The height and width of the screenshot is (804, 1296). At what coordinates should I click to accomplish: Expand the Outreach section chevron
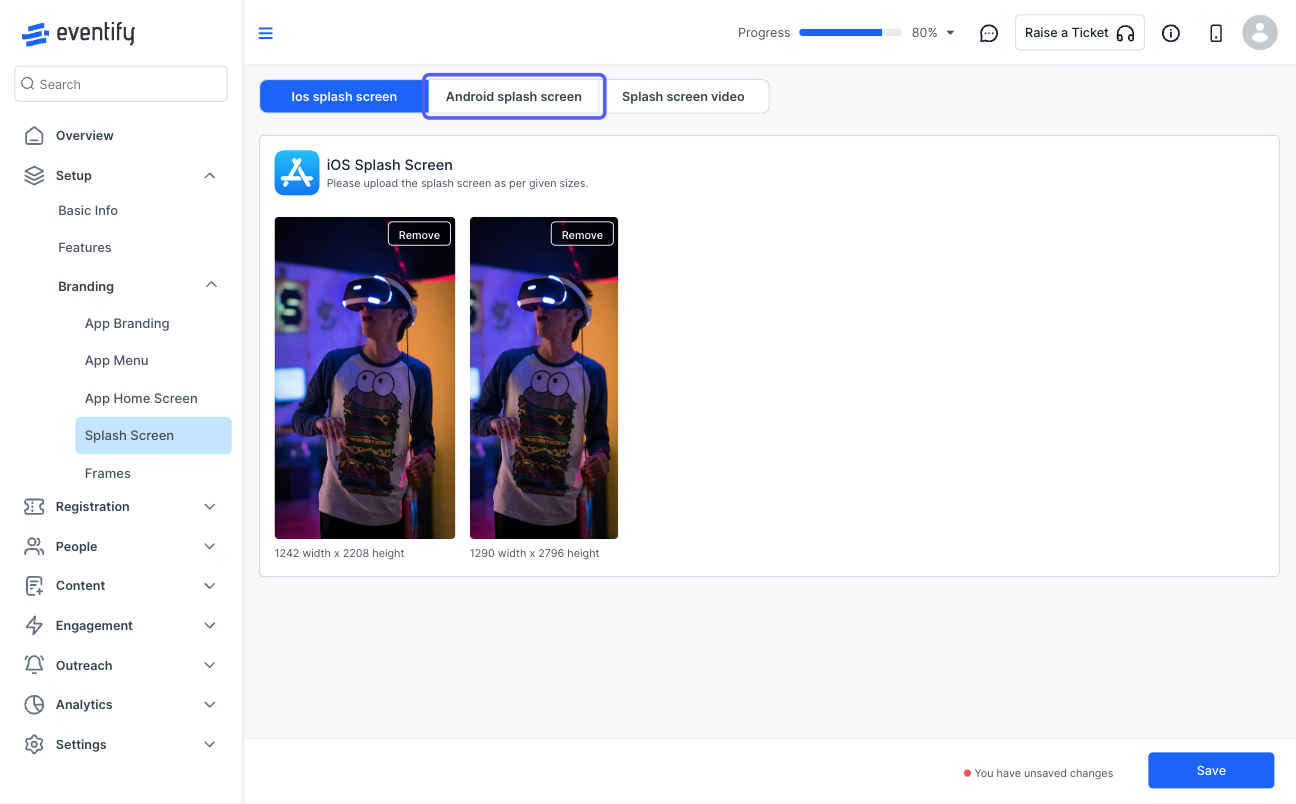[209, 665]
